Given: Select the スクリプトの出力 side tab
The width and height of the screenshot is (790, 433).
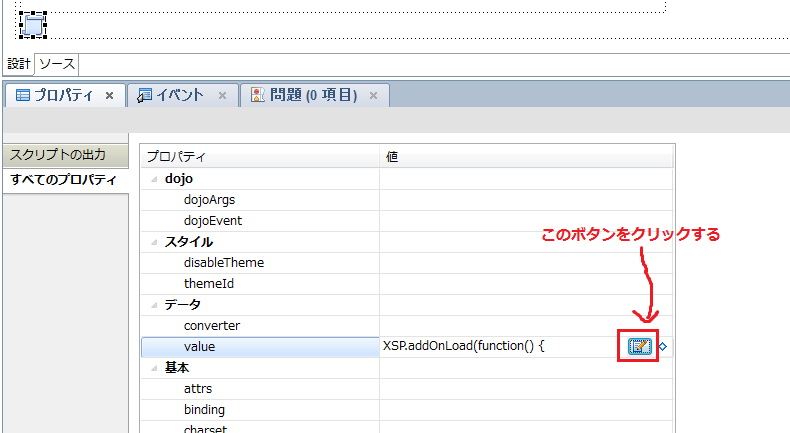Looking at the screenshot, I should pyautogui.click(x=66, y=155).
